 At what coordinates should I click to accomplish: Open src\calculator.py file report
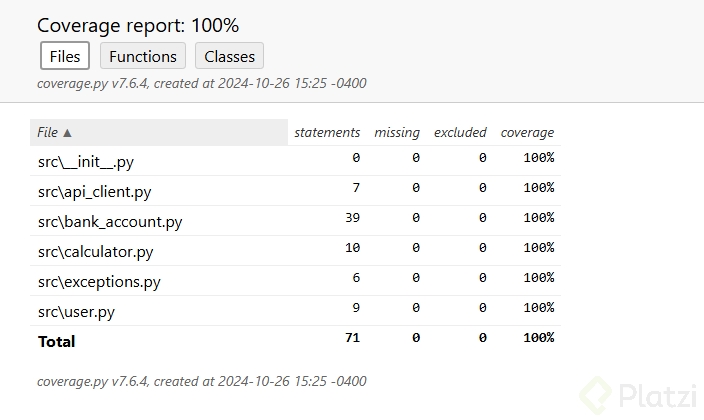(x=95, y=252)
